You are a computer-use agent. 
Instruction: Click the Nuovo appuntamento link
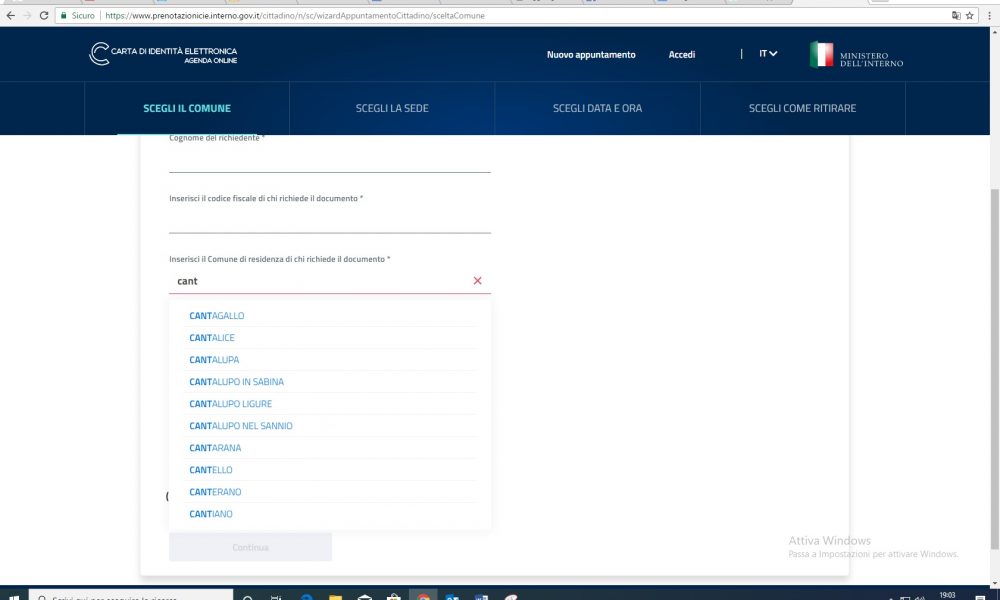point(591,55)
